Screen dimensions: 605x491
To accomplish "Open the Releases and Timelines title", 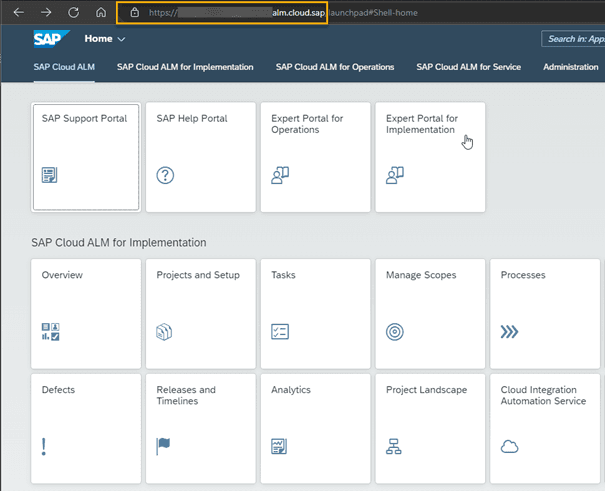I will coord(186,395).
